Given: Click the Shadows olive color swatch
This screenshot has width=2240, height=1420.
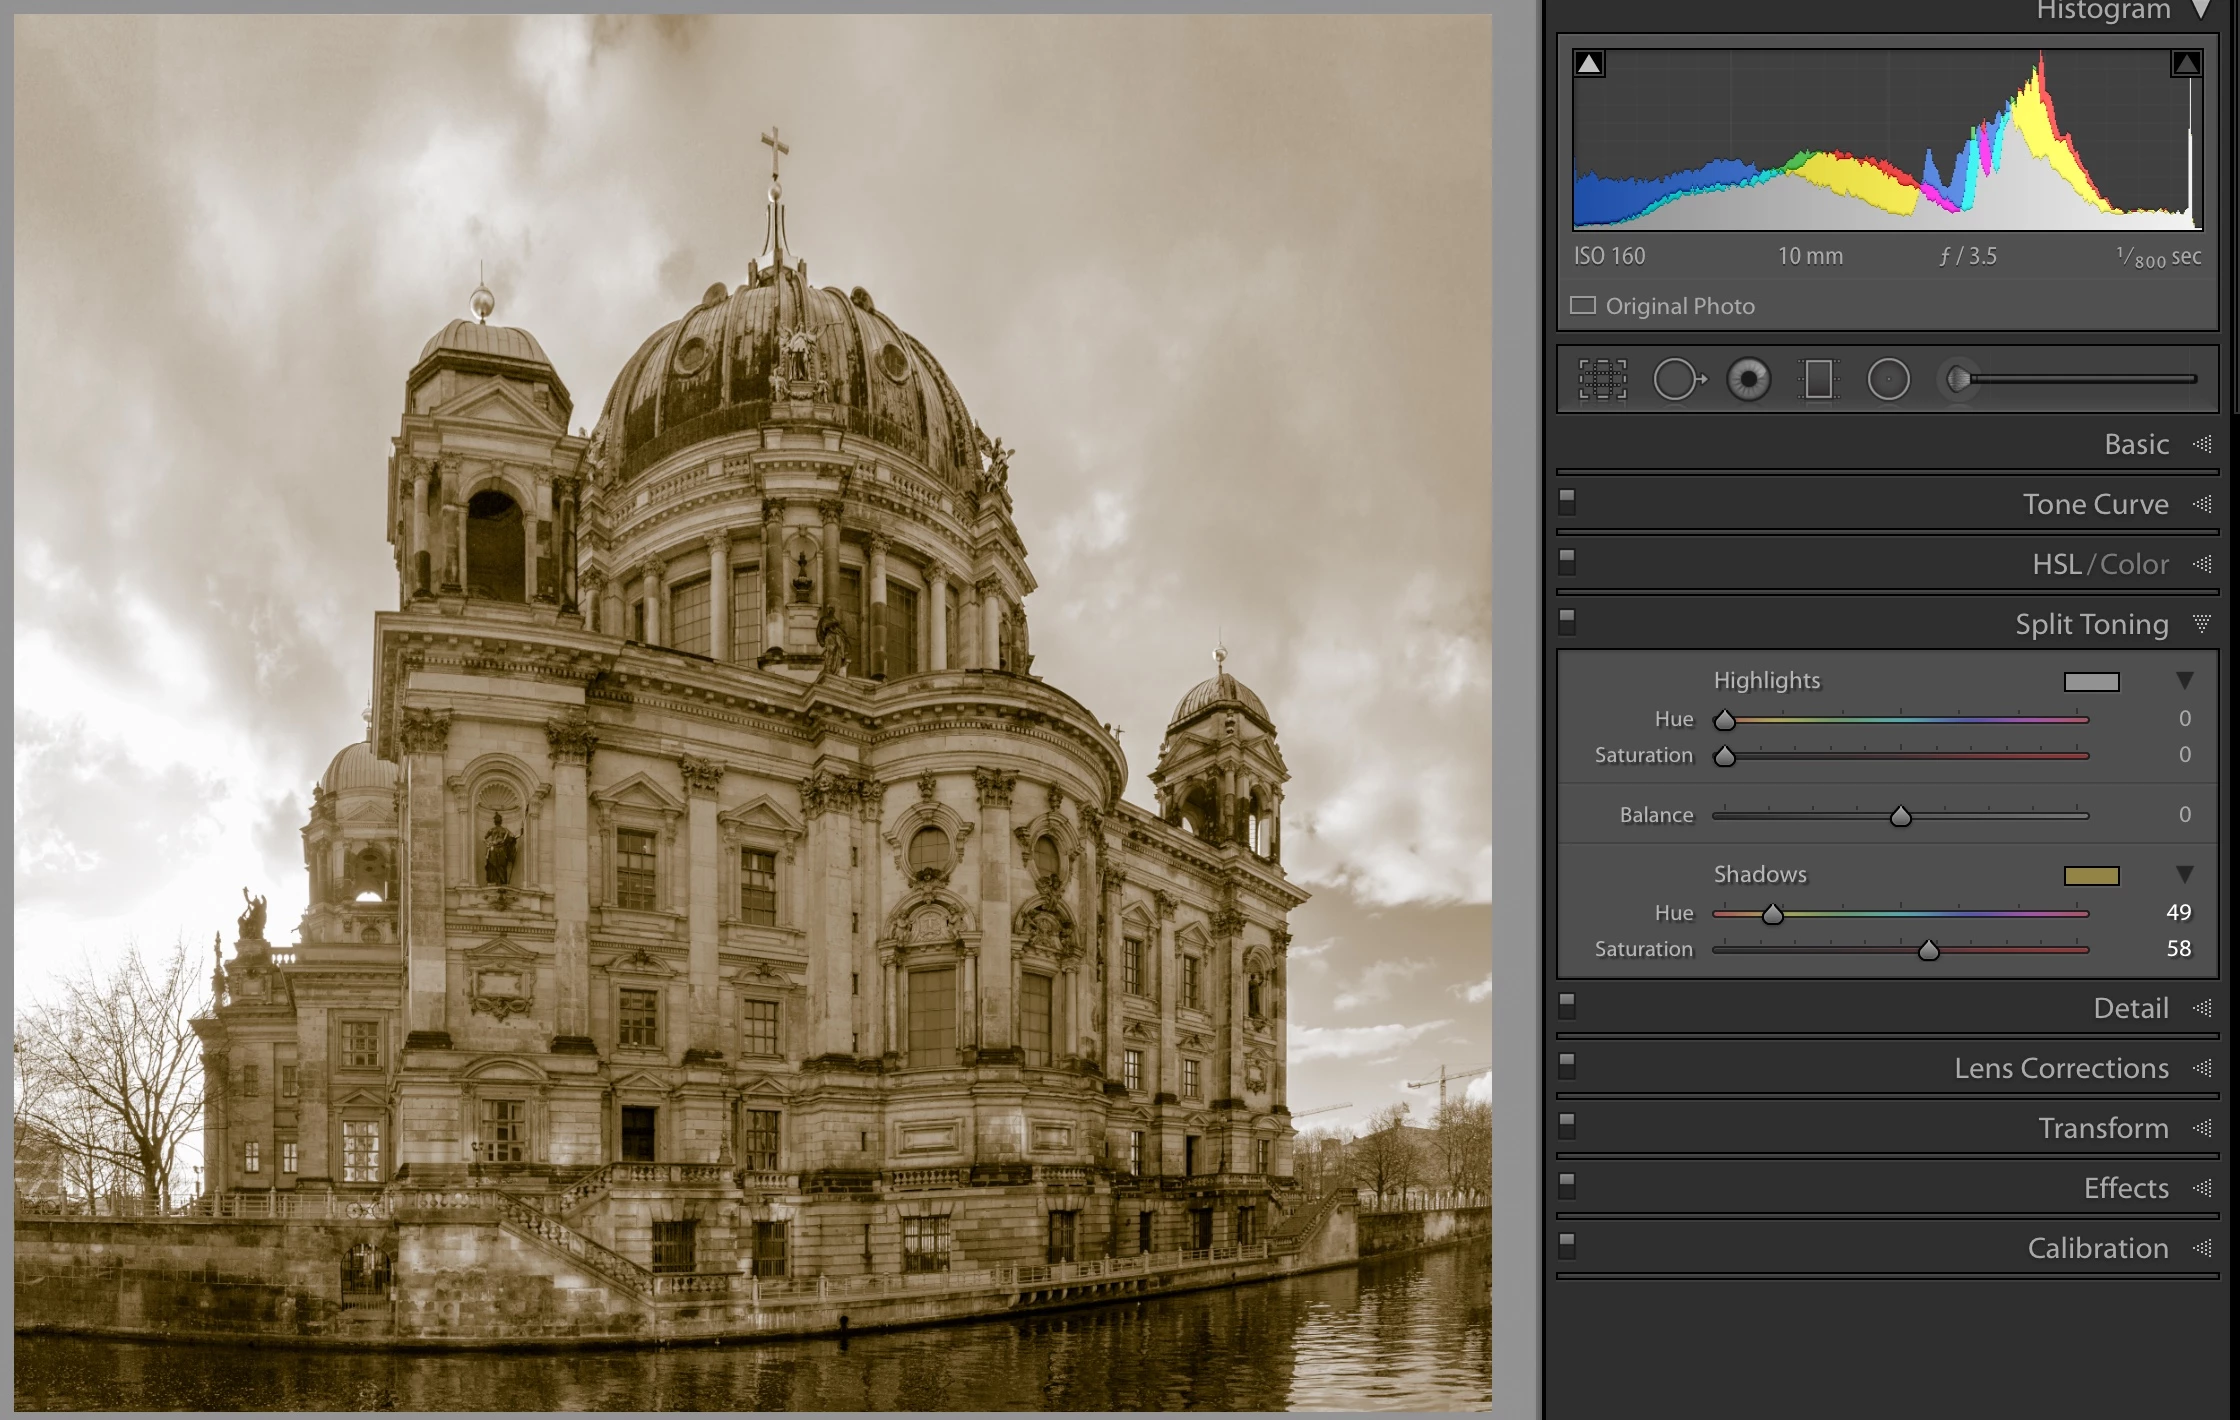Looking at the screenshot, I should [x=2091, y=876].
